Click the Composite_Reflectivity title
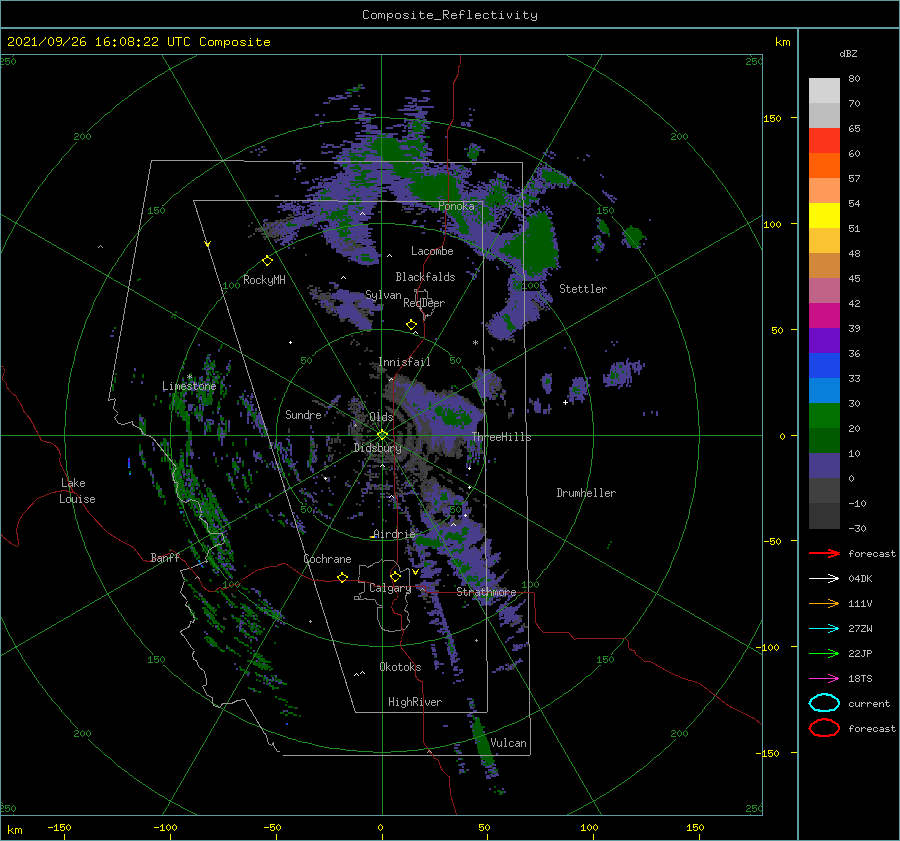 coord(450,15)
